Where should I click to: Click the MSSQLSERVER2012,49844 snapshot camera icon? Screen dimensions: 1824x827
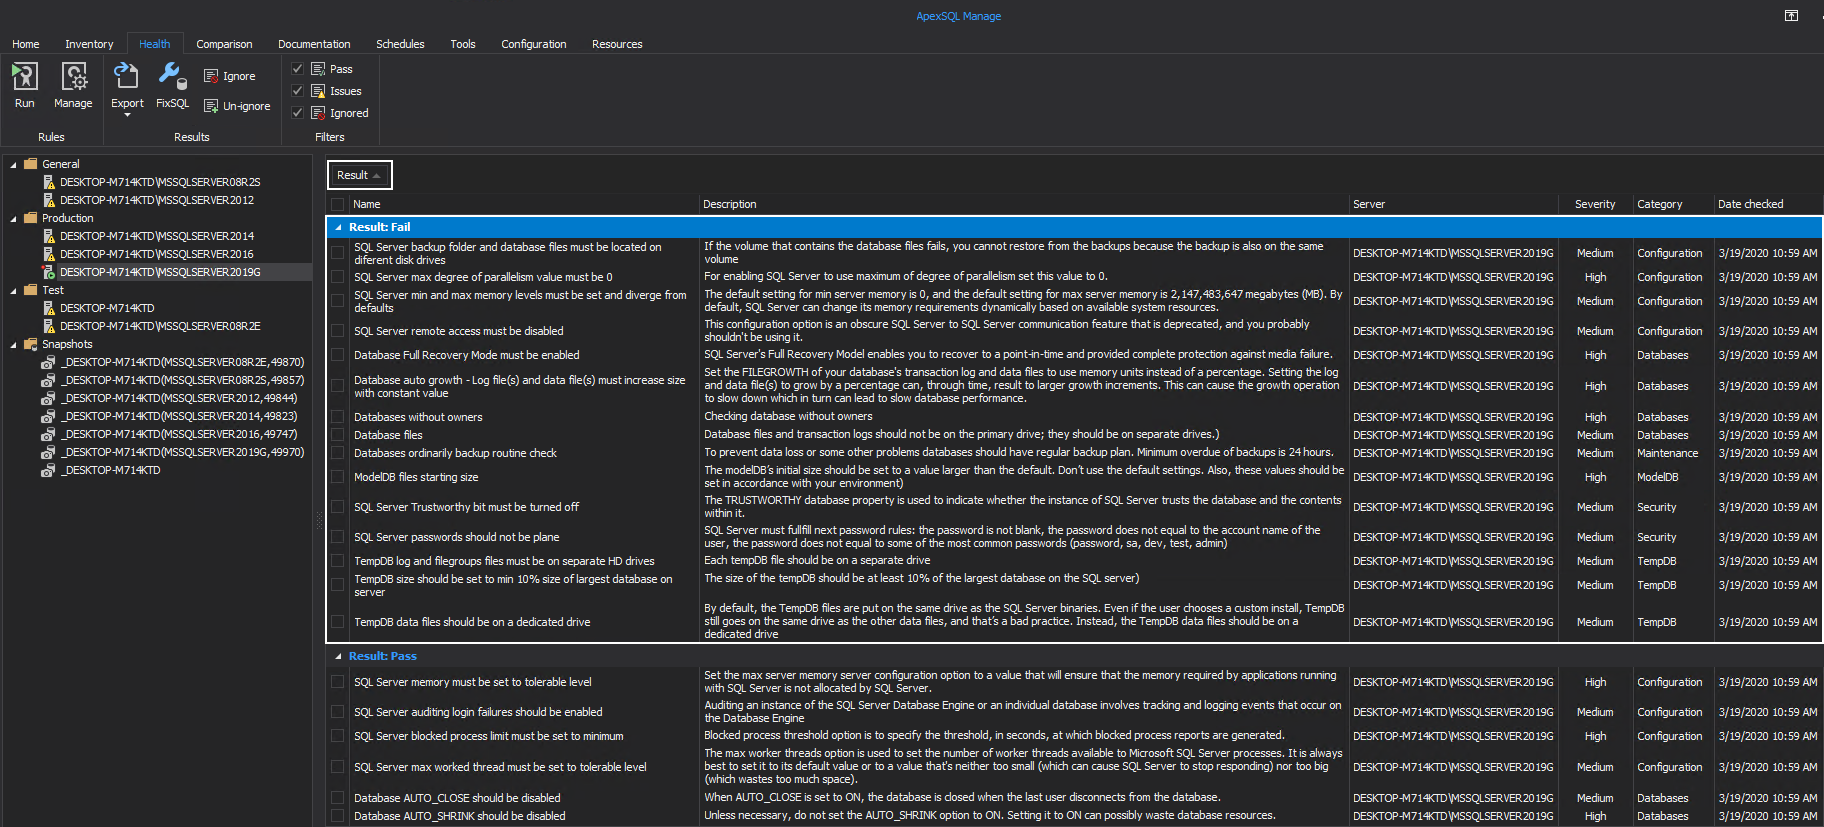coord(48,398)
